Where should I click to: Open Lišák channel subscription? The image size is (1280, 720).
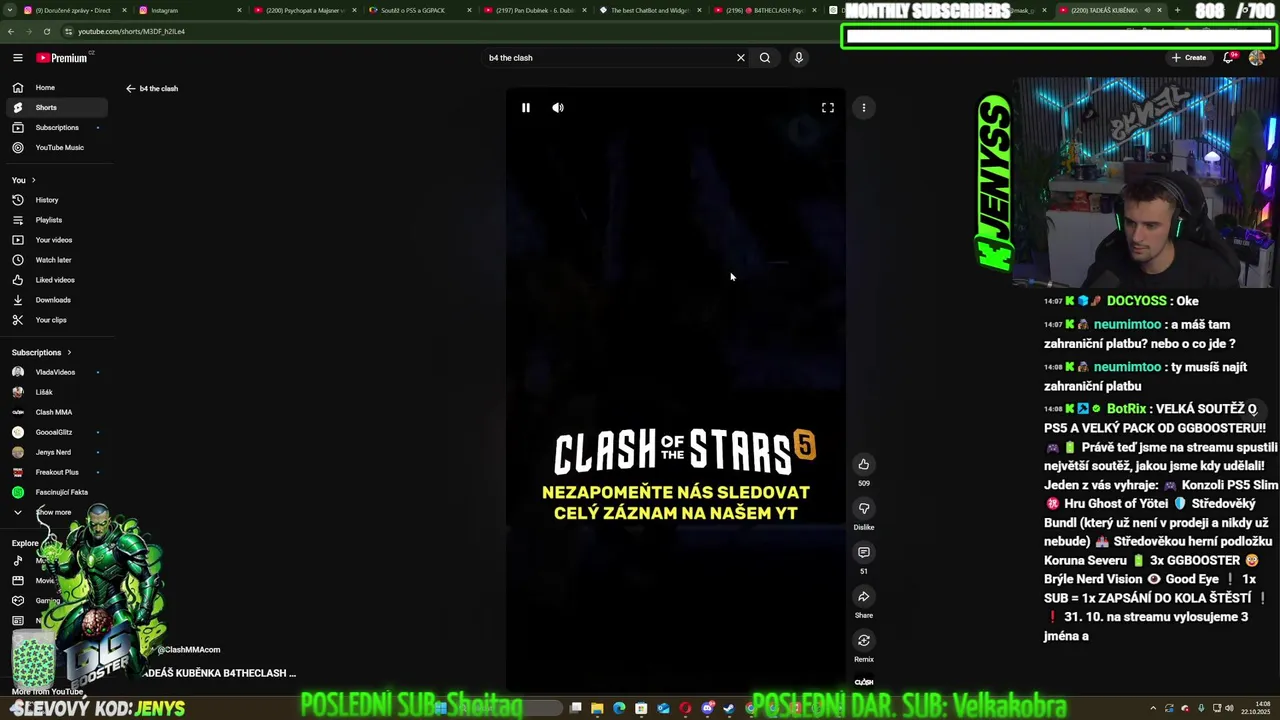[x=56, y=392]
